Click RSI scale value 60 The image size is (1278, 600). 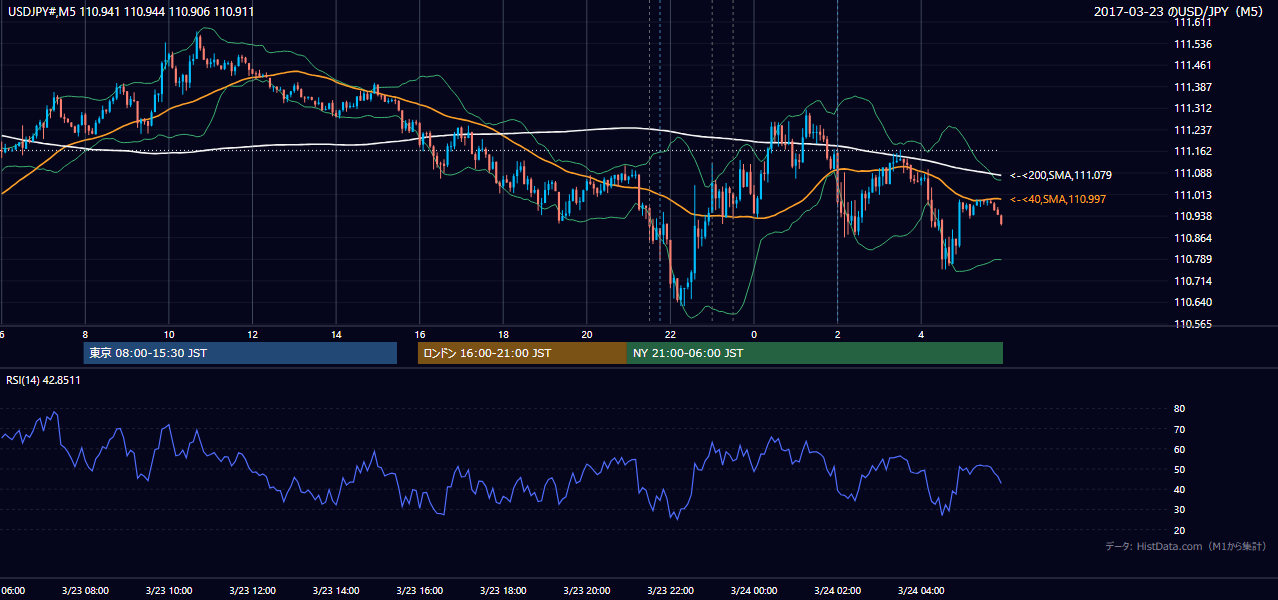click(x=1180, y=449)
